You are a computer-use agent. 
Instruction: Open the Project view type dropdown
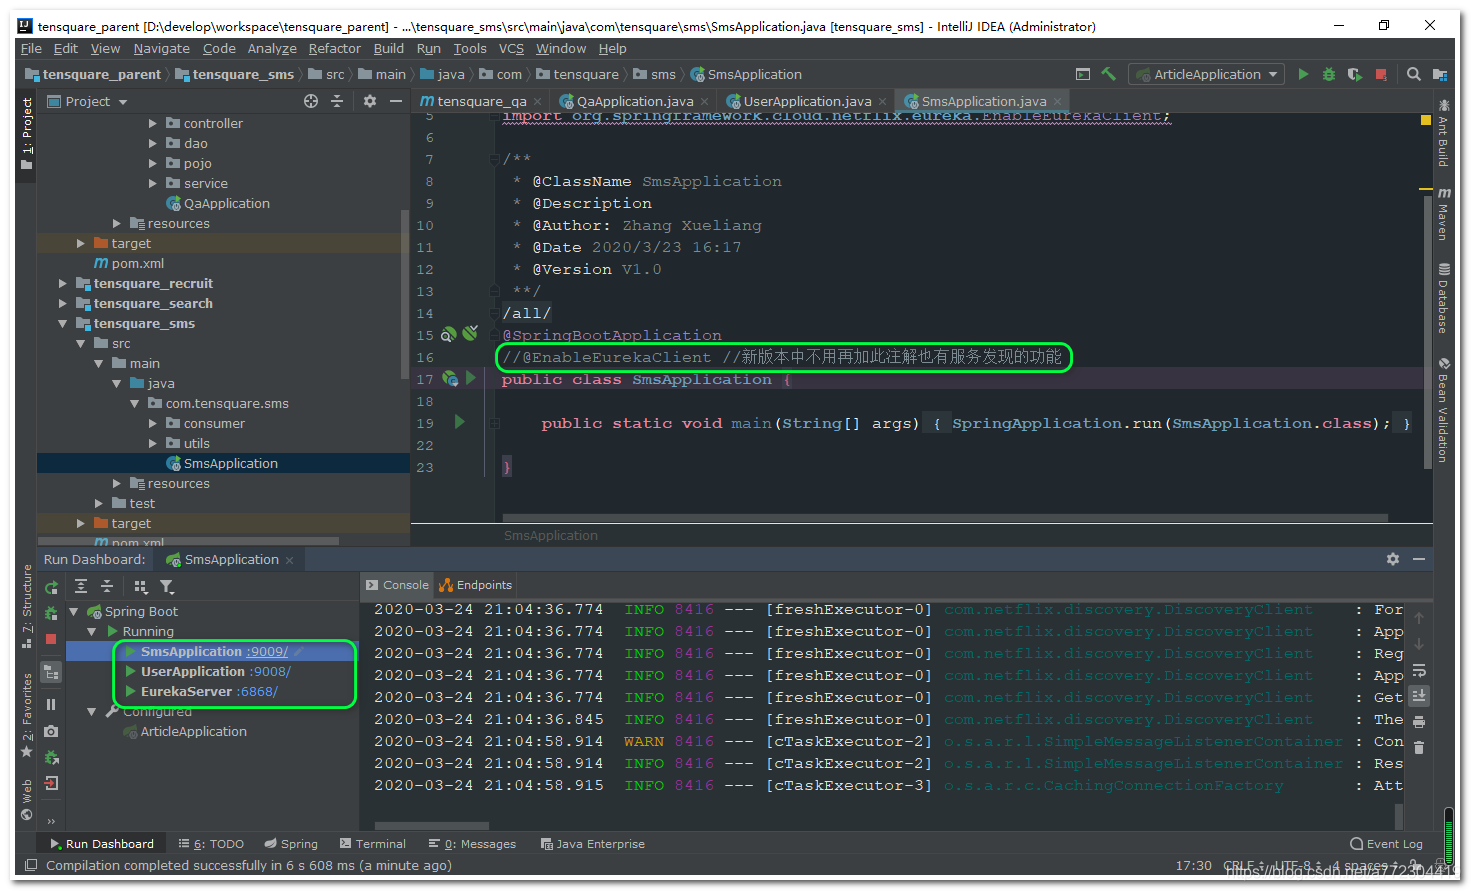click(x=88, y=101)
